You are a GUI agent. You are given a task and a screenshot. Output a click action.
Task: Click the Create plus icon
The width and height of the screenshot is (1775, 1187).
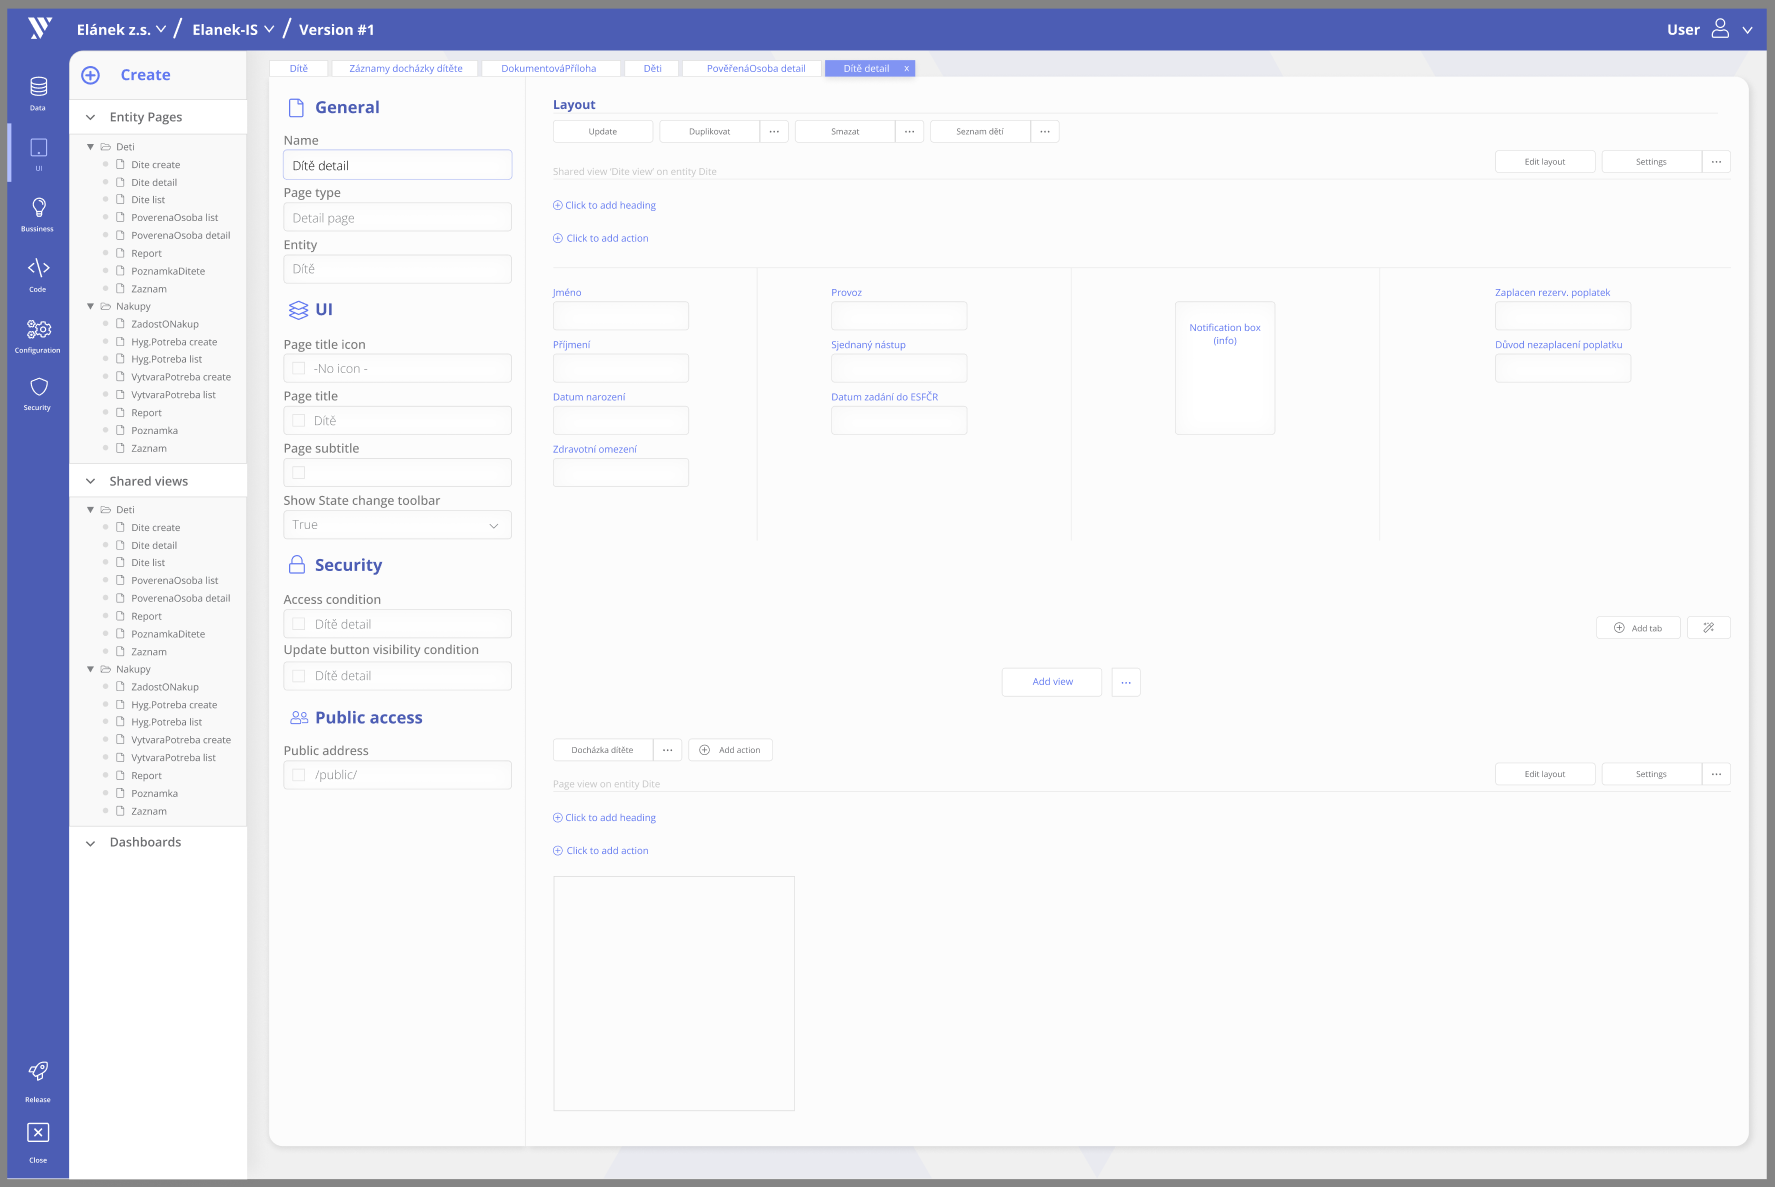(x=91, y=75)
